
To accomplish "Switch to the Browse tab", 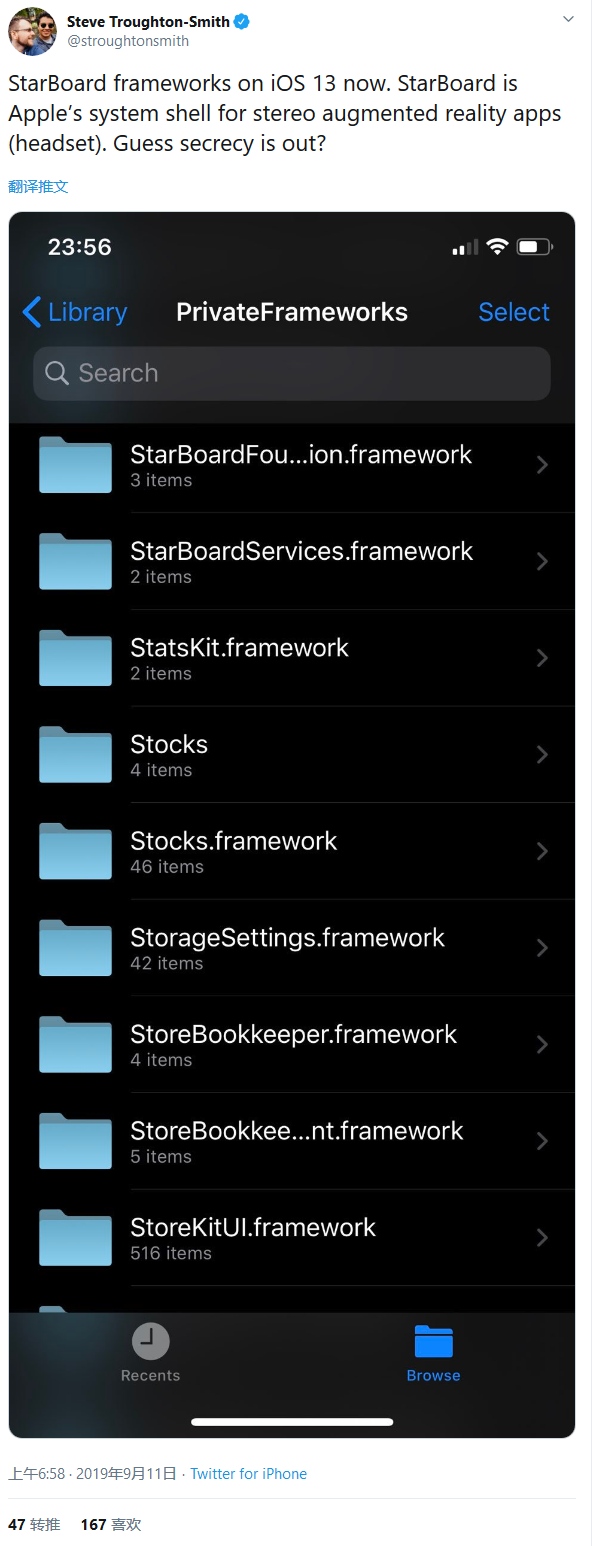I will tap(433, 1353).
